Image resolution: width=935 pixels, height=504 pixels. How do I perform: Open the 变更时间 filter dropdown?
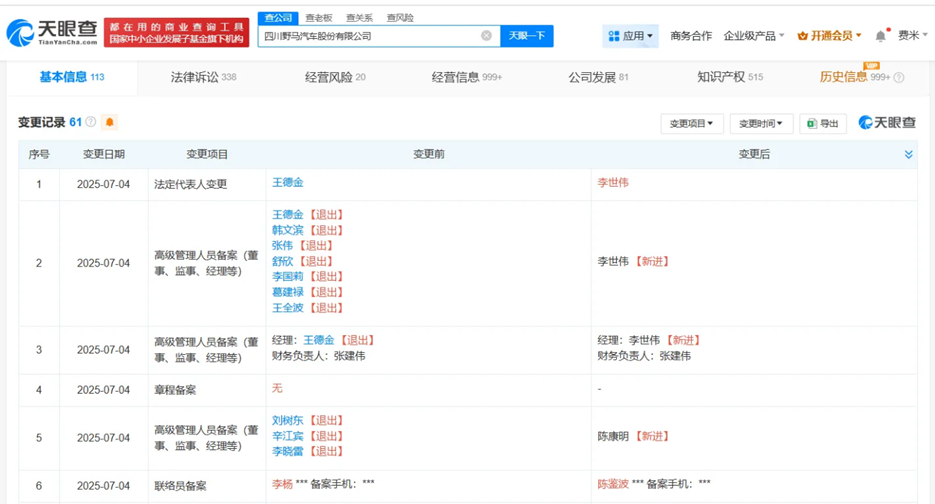[761, 123]
